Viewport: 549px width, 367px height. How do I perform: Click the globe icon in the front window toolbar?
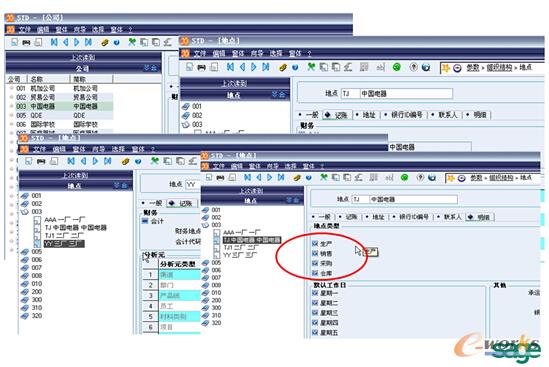tap(432, 178)
